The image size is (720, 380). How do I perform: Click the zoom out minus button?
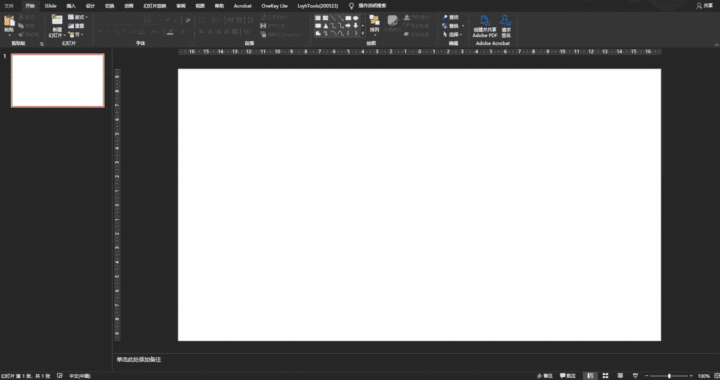647,376
